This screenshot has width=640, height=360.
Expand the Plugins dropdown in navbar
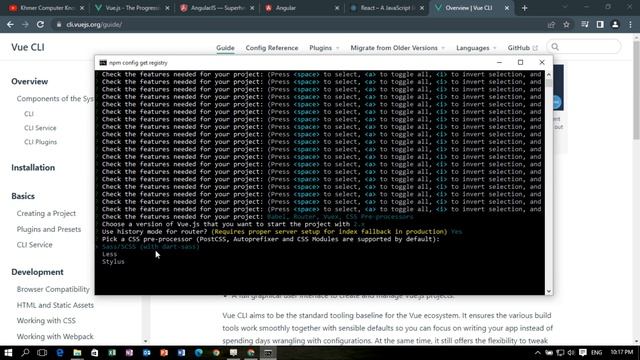click(x=324, y=48)
